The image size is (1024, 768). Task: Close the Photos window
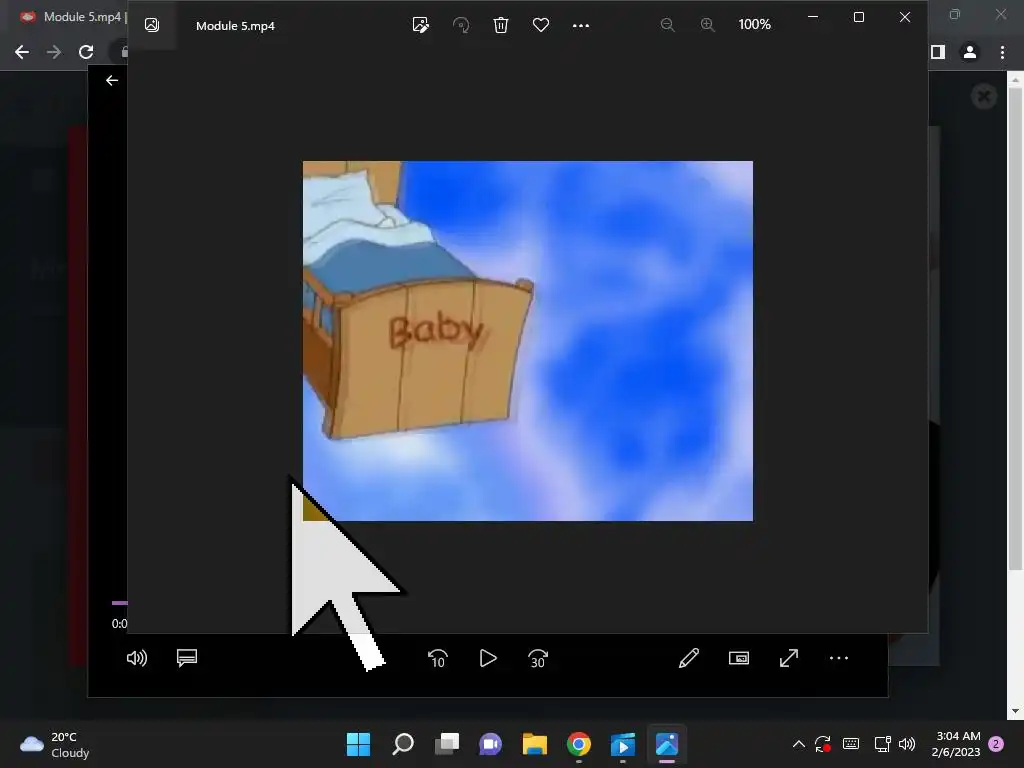tap(904, 17)
